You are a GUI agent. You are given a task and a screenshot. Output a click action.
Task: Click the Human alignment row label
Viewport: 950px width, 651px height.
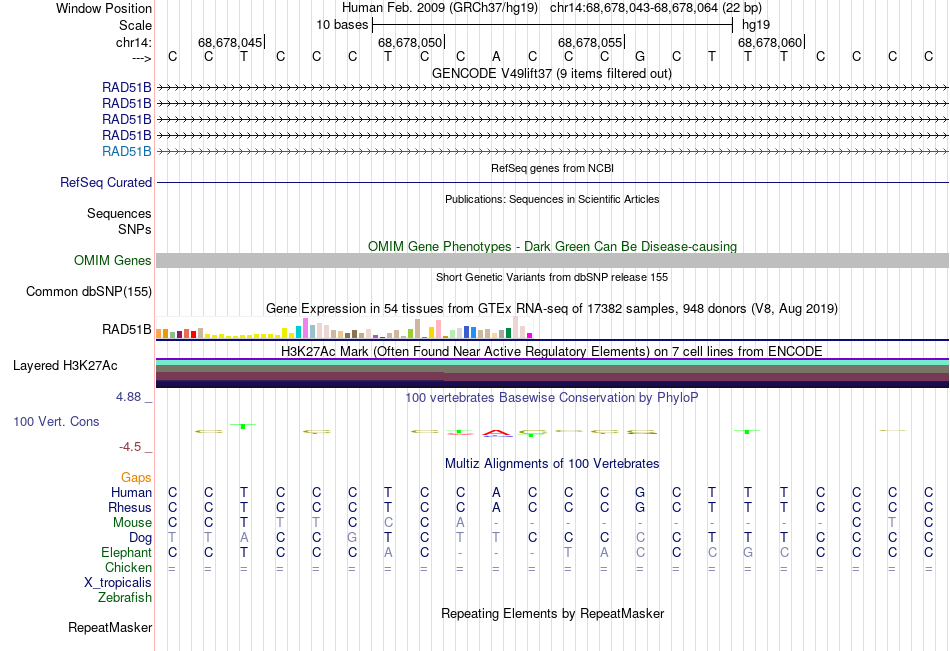pyautogui.click(x=131, y=493)
